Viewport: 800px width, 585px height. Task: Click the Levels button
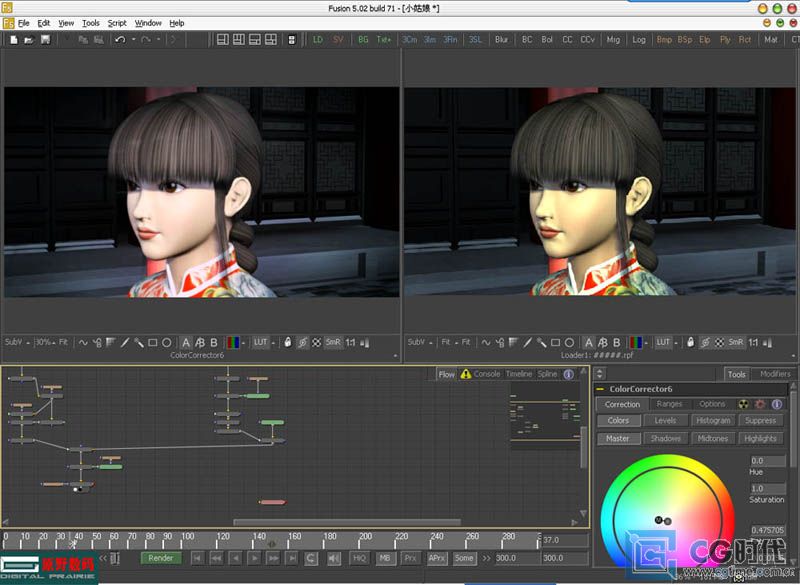pyautogui.click(x=665, y=421)
